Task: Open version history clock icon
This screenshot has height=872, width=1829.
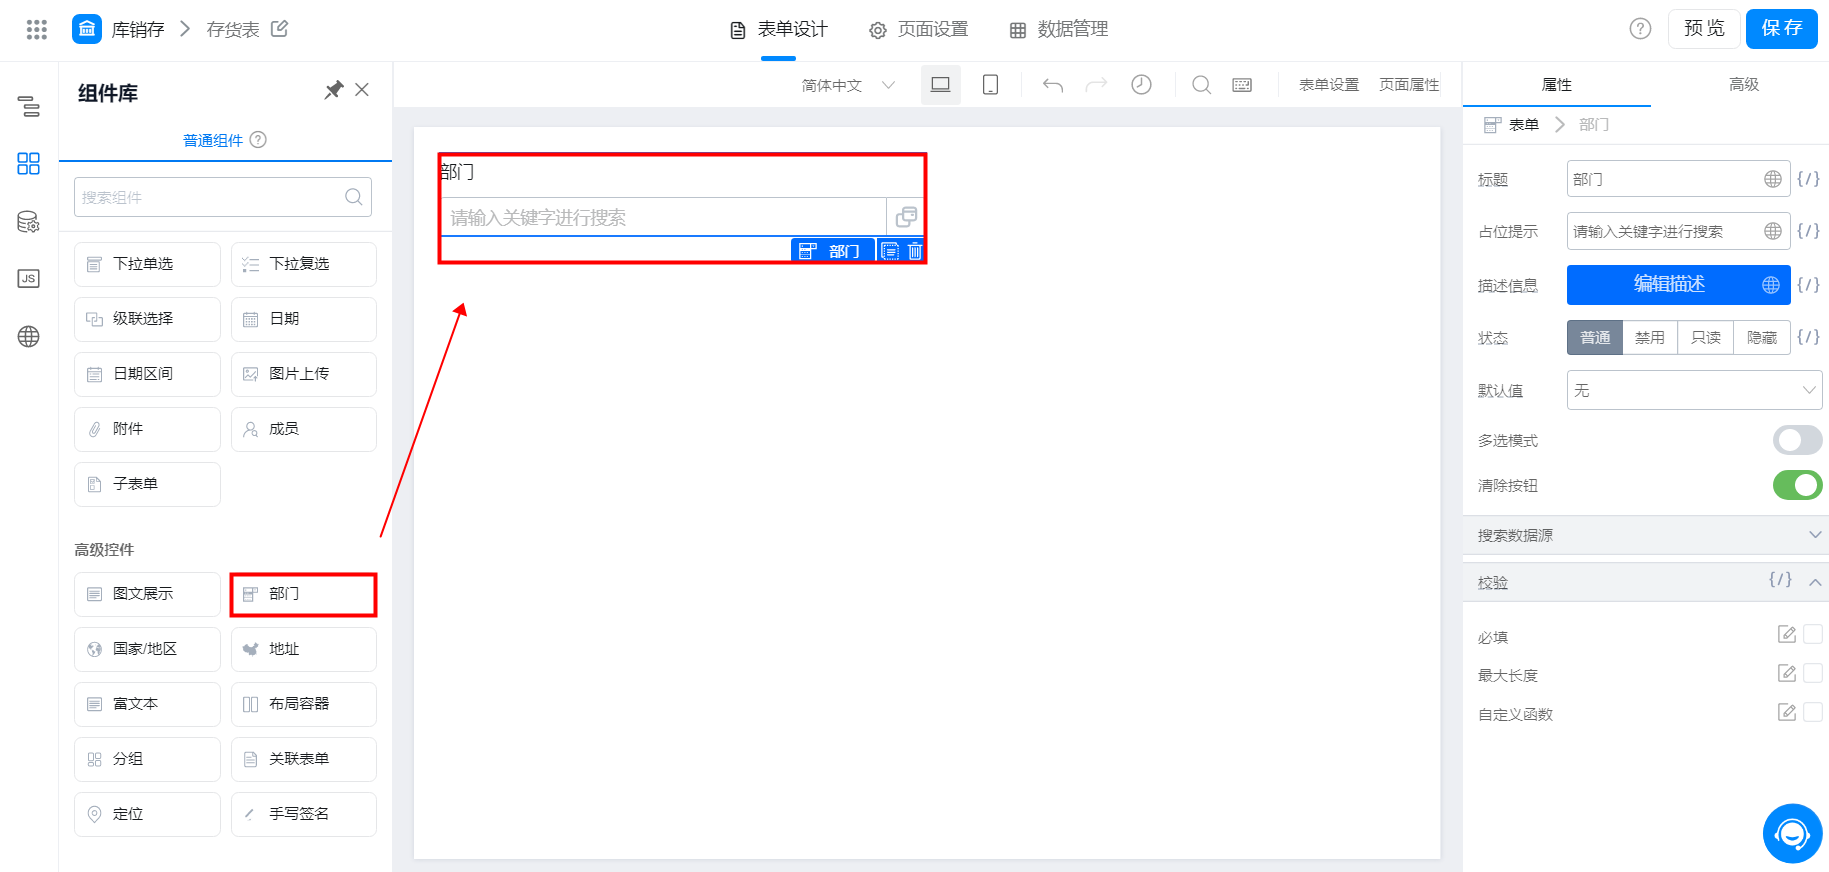Action: pos(1141,85)
